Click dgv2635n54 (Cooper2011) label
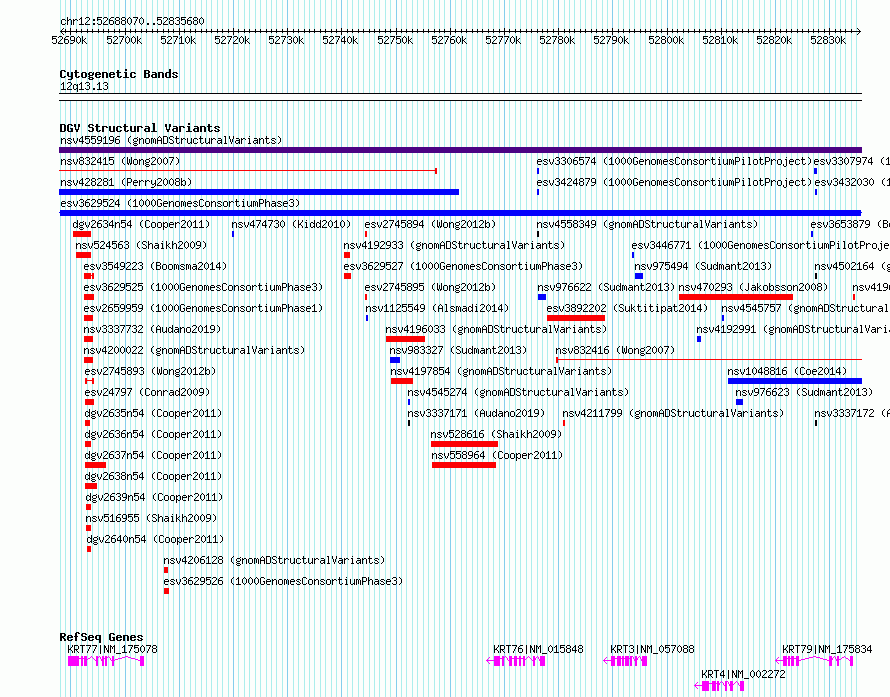Viewport: 890px width, 697px height. 154,413
